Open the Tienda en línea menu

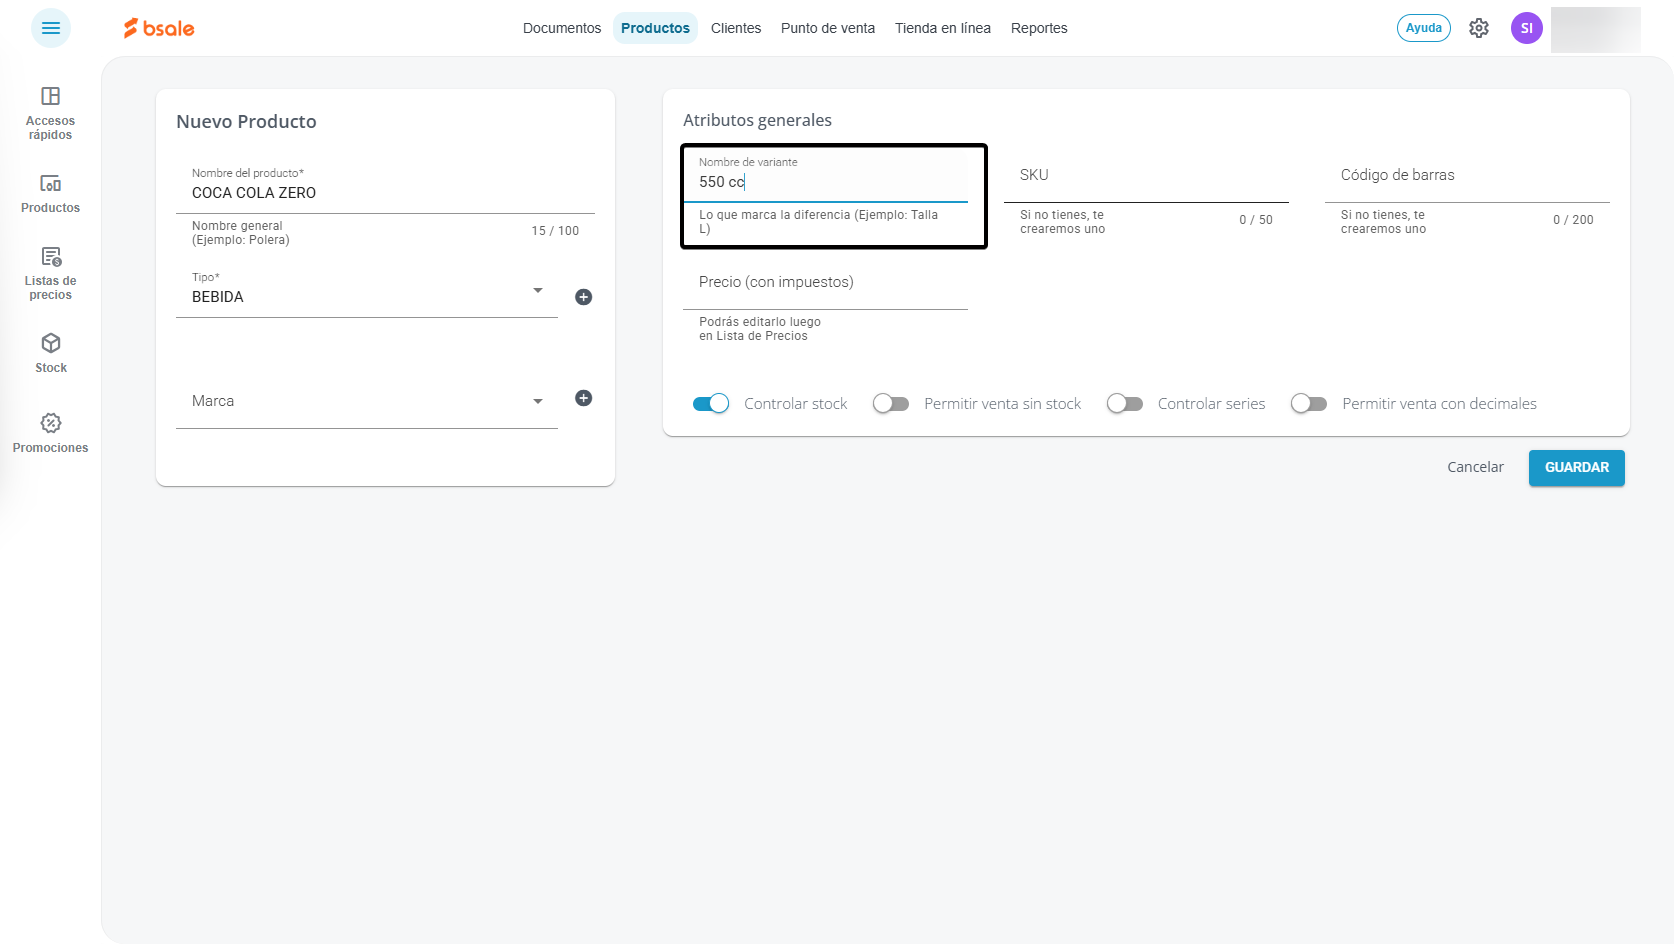[943, 28]
